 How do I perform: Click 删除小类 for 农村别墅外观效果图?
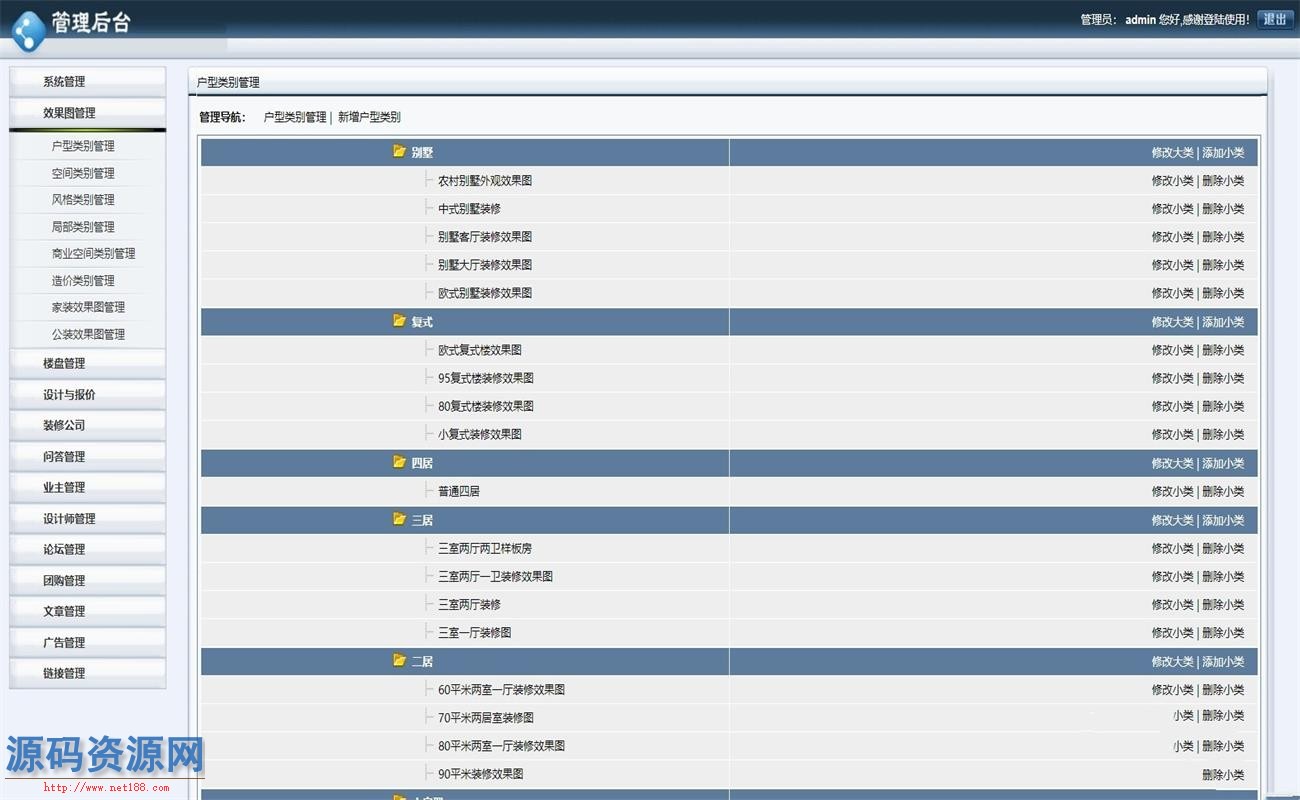click(x=1223, y=181)
